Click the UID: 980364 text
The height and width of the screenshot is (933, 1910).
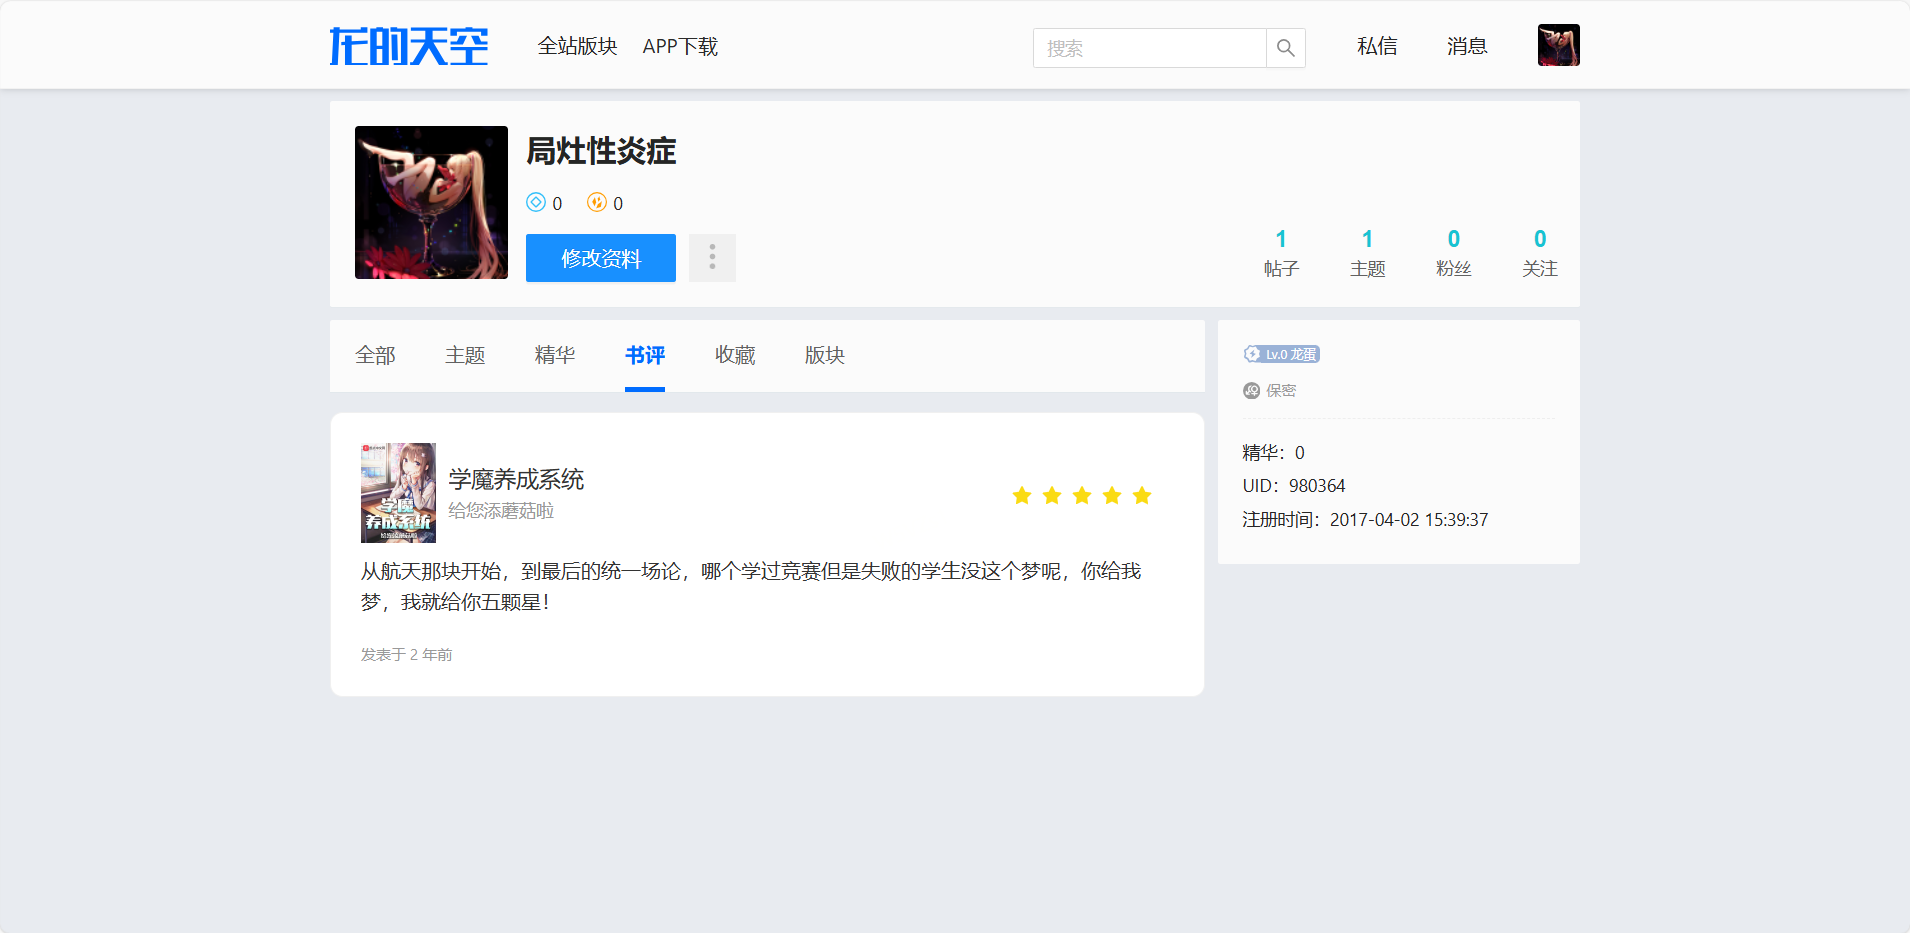[x=1294, y=486]
